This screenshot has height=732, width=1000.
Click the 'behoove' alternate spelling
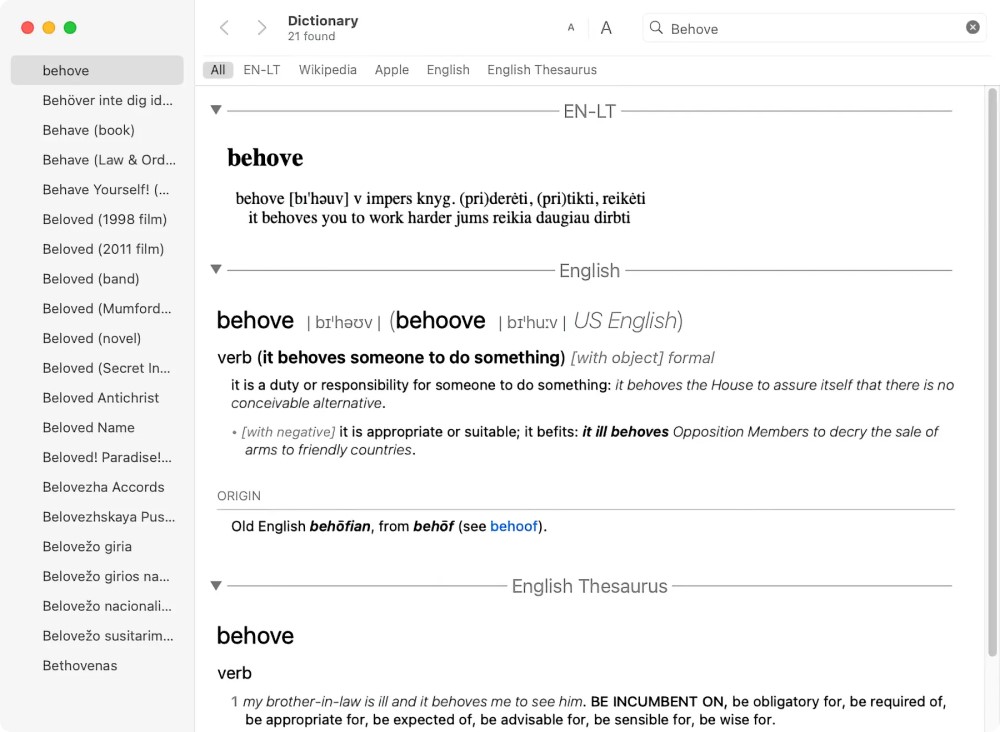pos(440,320)
